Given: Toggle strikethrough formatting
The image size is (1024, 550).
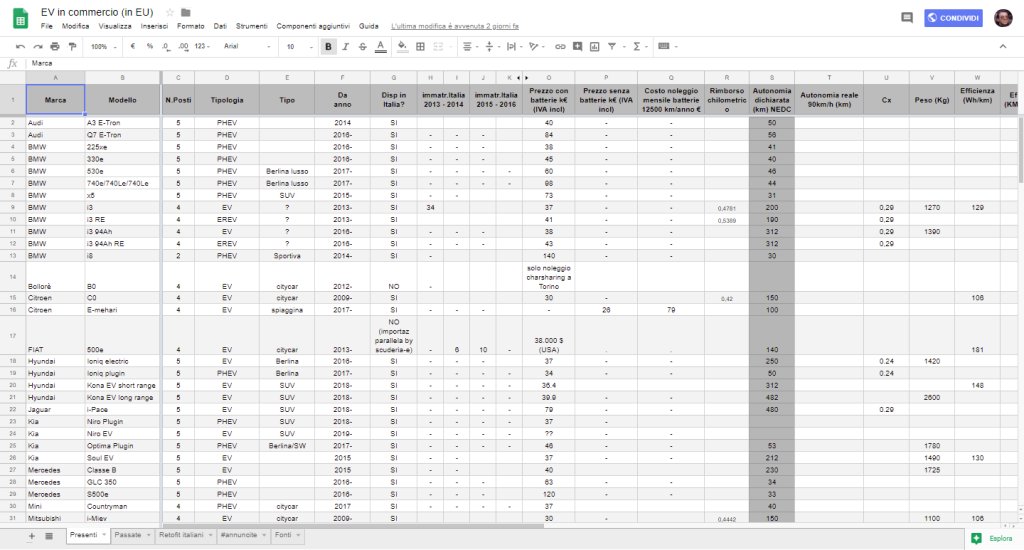Looking at the screenshot, I should coord(362,46).
